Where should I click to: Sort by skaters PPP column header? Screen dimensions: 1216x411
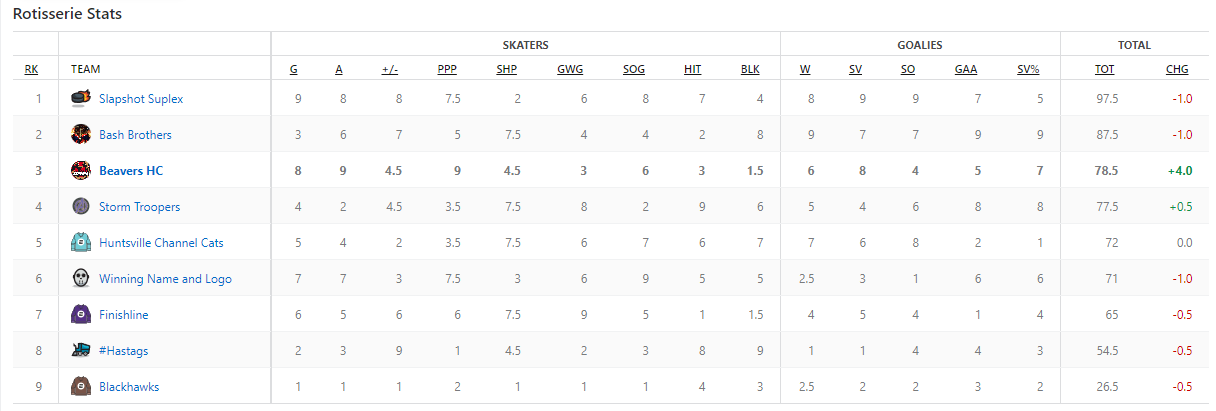(x=447, y=70)
